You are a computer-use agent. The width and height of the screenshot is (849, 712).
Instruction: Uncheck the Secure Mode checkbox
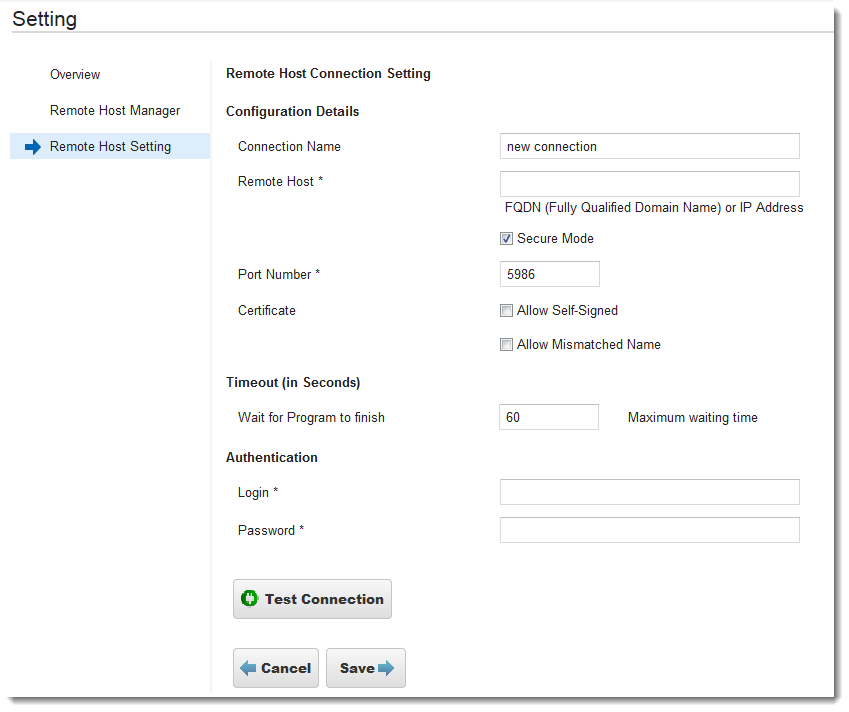point(506,238)
